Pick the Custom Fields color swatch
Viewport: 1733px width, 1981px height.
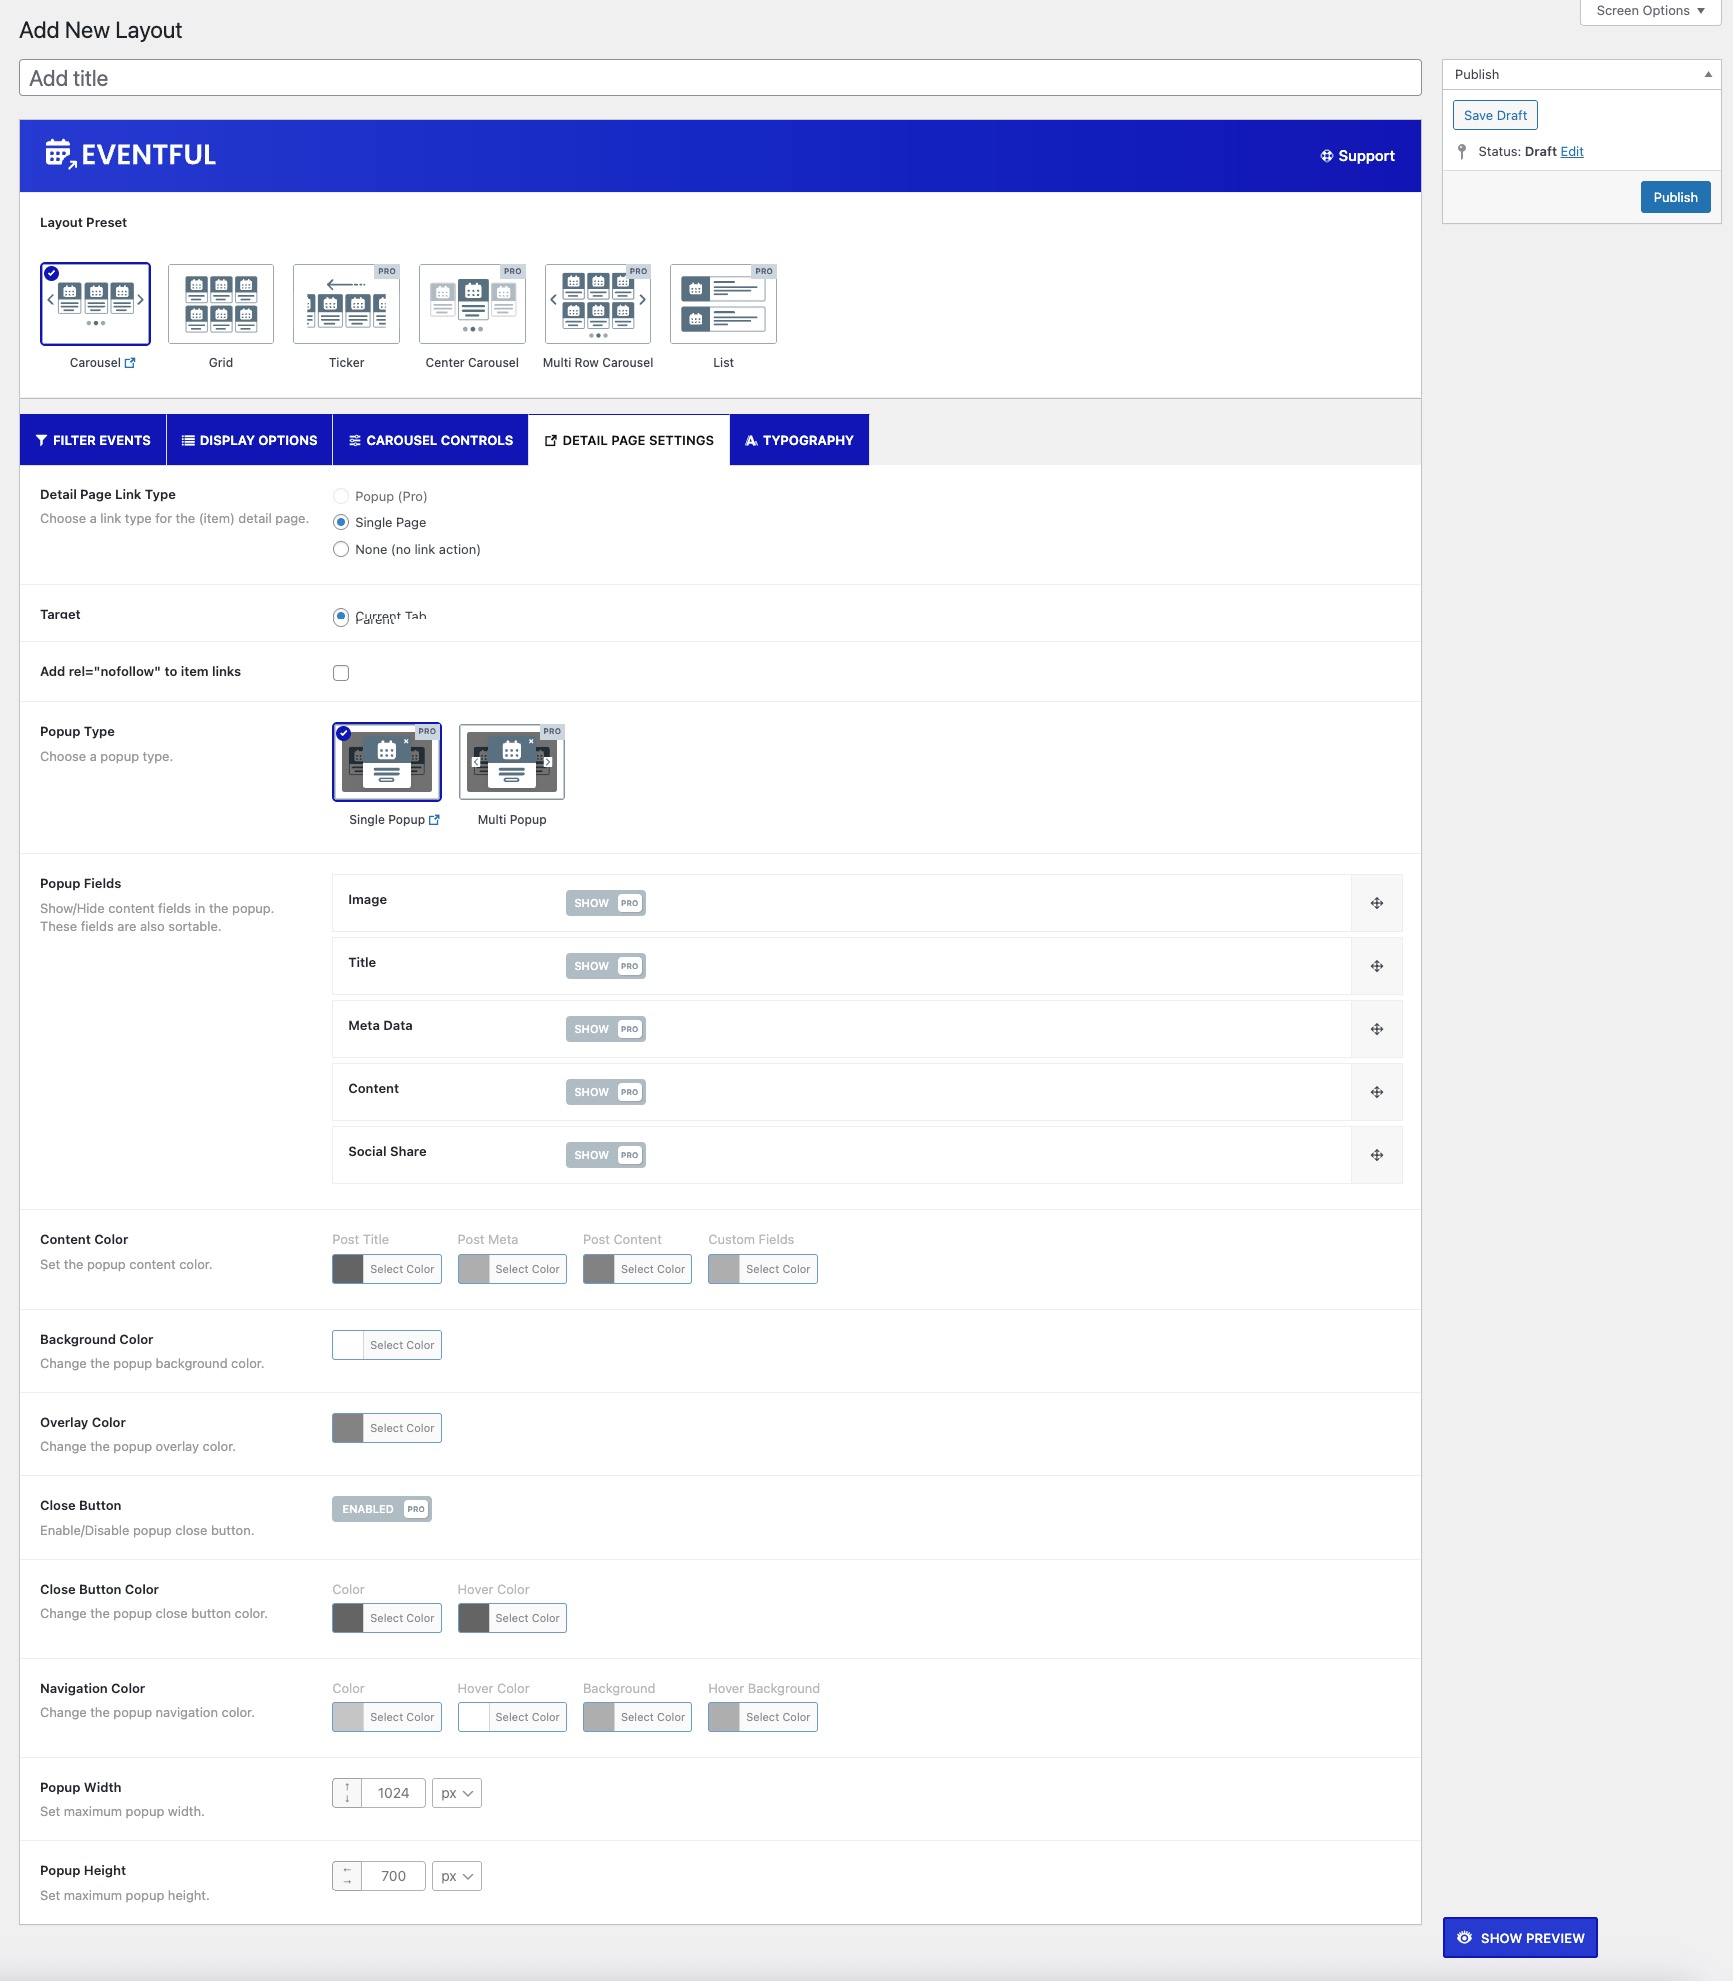click(724, 1269)
